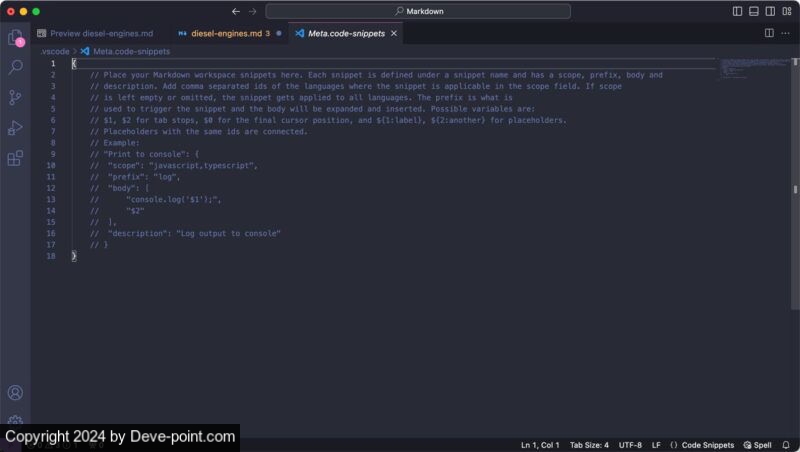Toggle the secondary side bar visibility
800x452 pixels.
(x=770, y=11)
